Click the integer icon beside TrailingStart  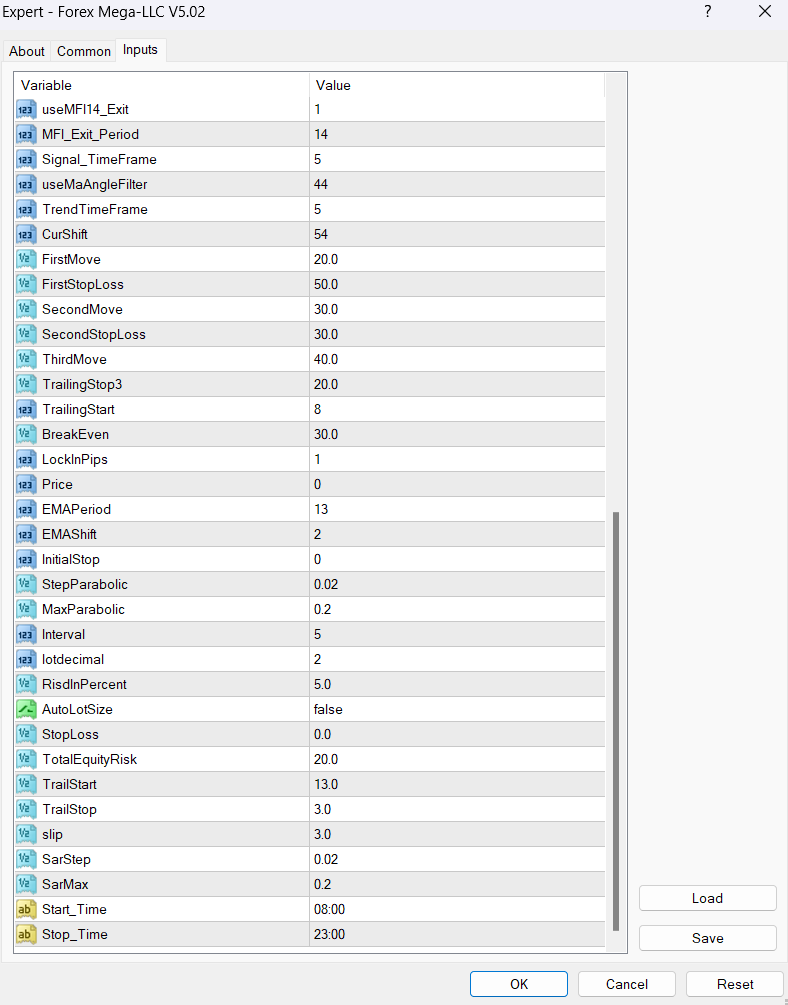coord(26,410)
